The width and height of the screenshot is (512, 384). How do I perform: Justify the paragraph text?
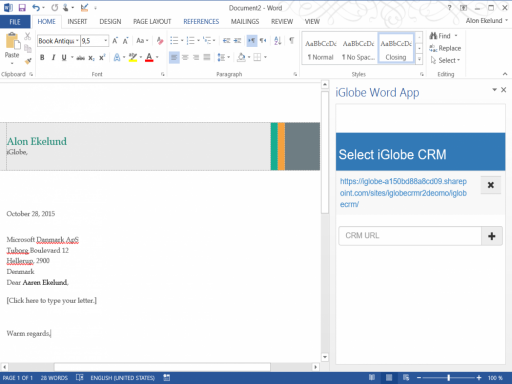[207, 57]
